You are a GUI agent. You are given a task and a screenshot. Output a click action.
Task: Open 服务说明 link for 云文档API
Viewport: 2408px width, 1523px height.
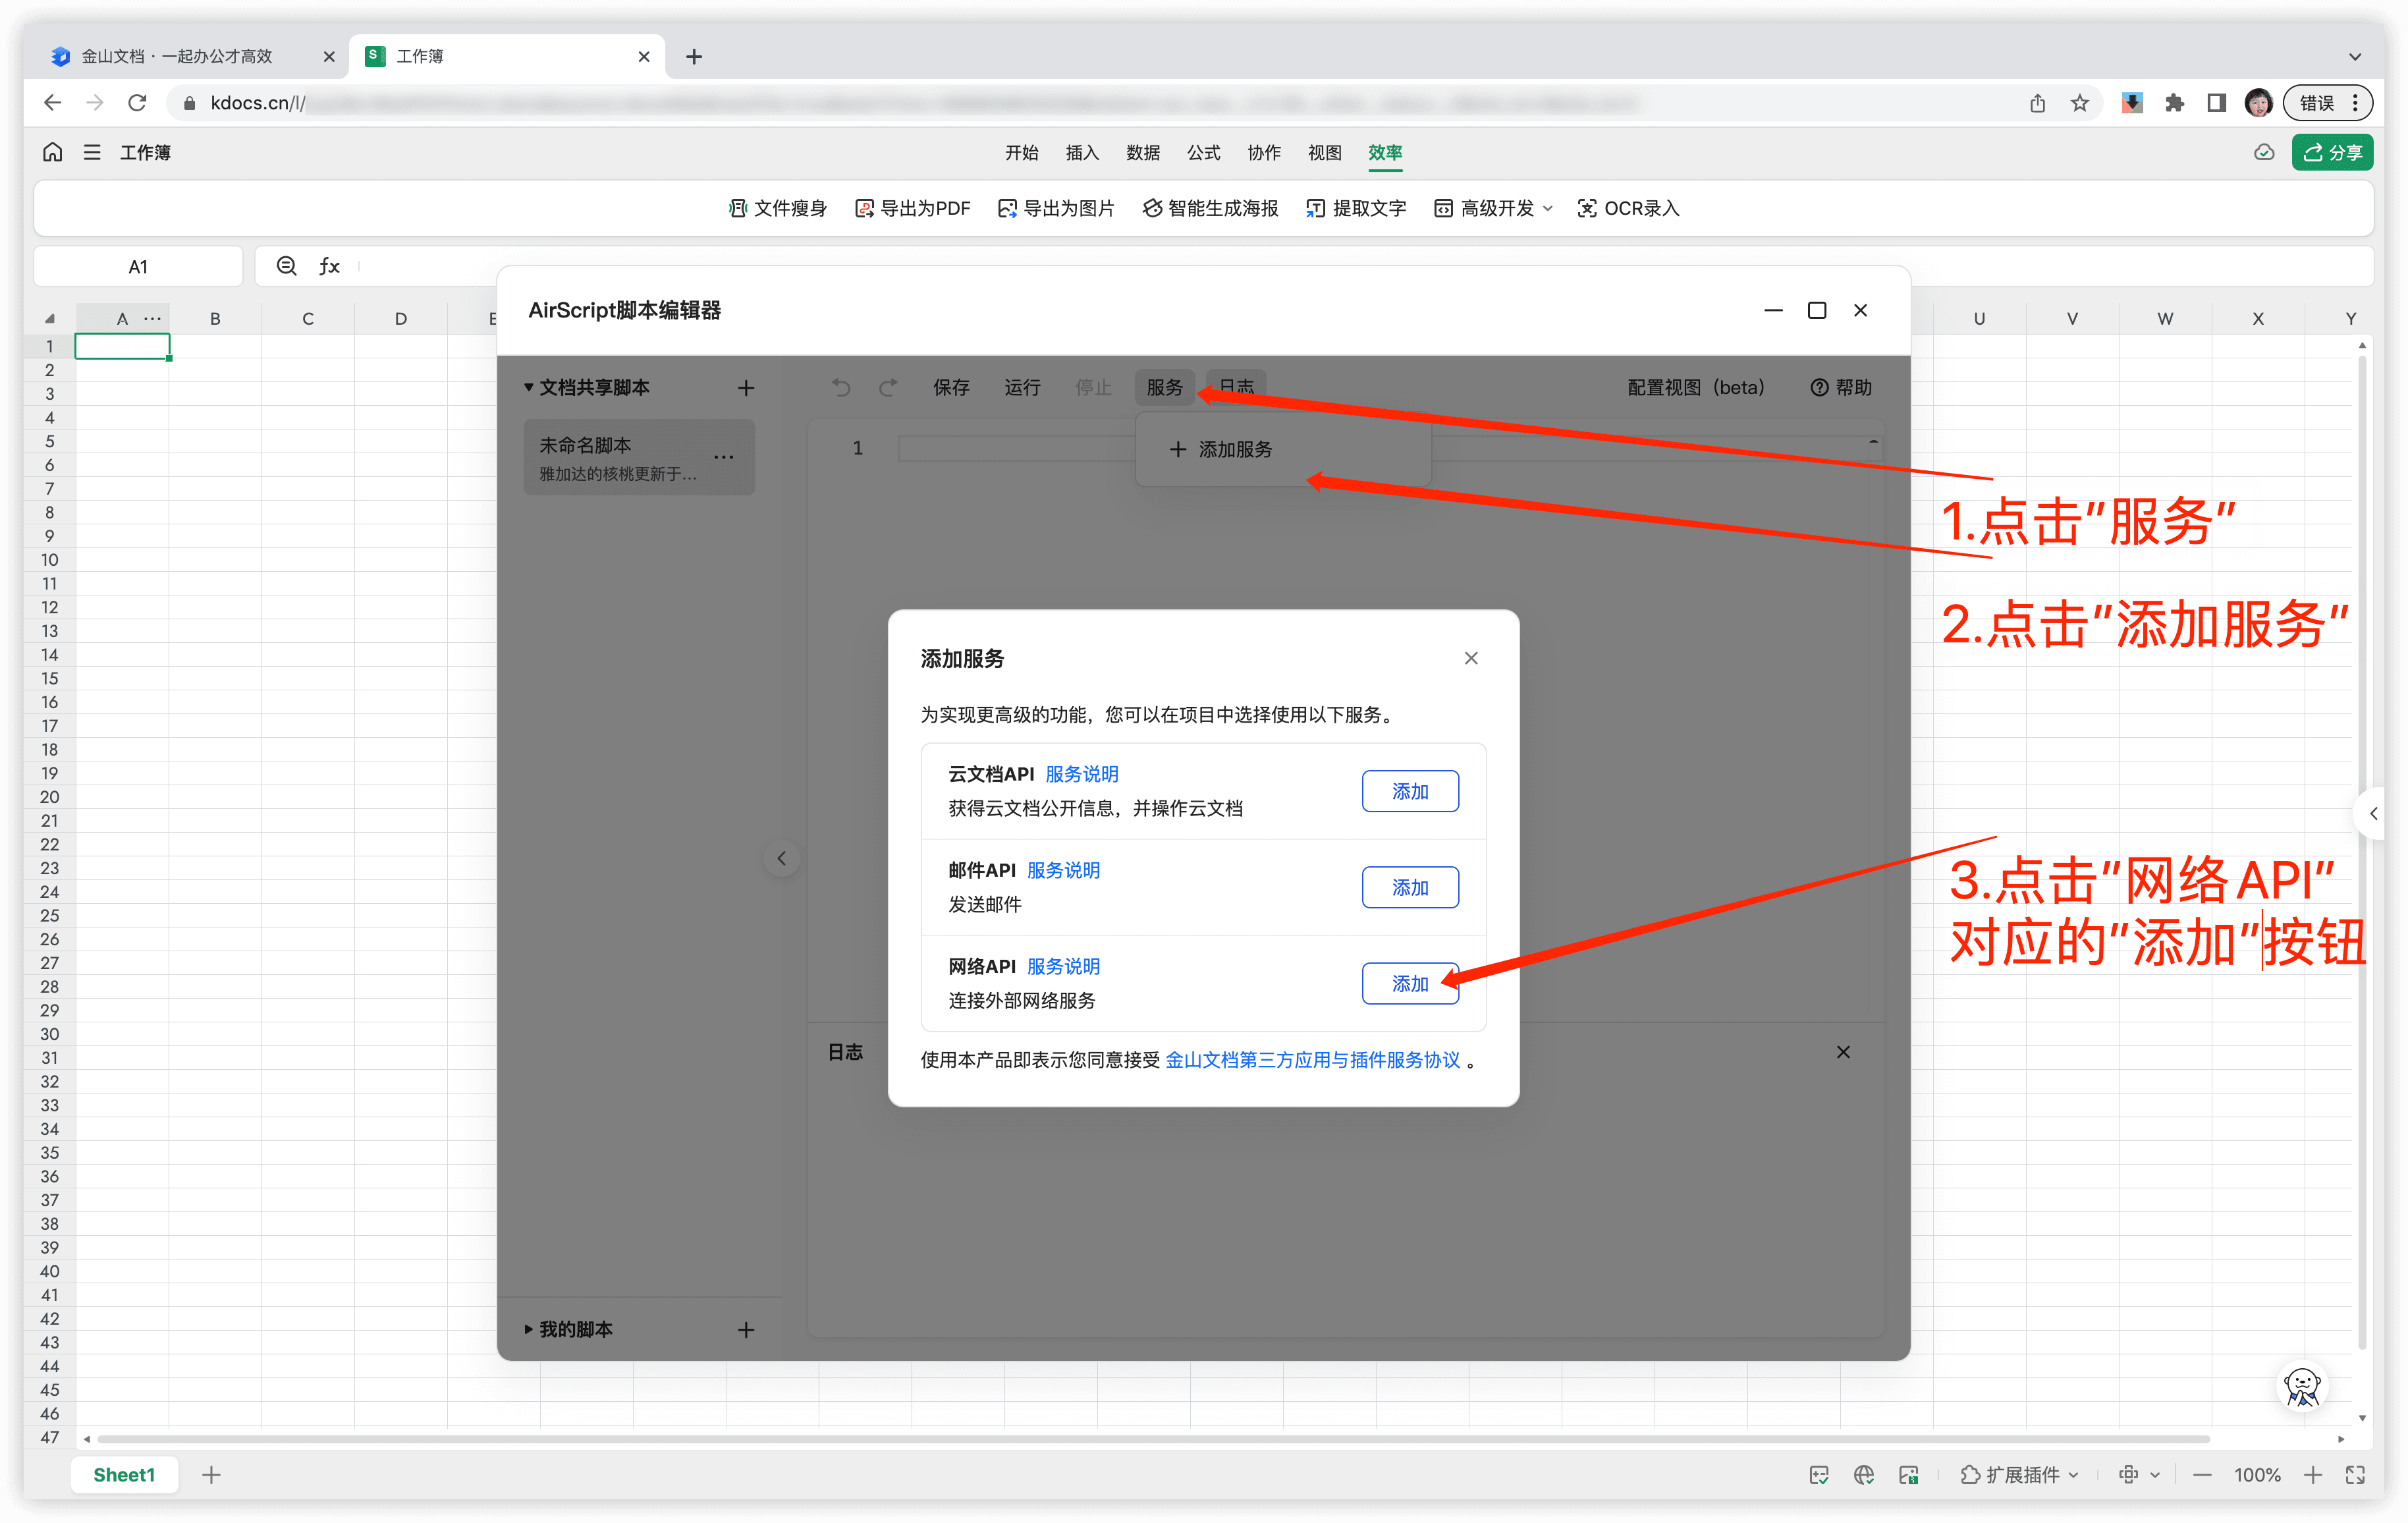point(1081,774)
